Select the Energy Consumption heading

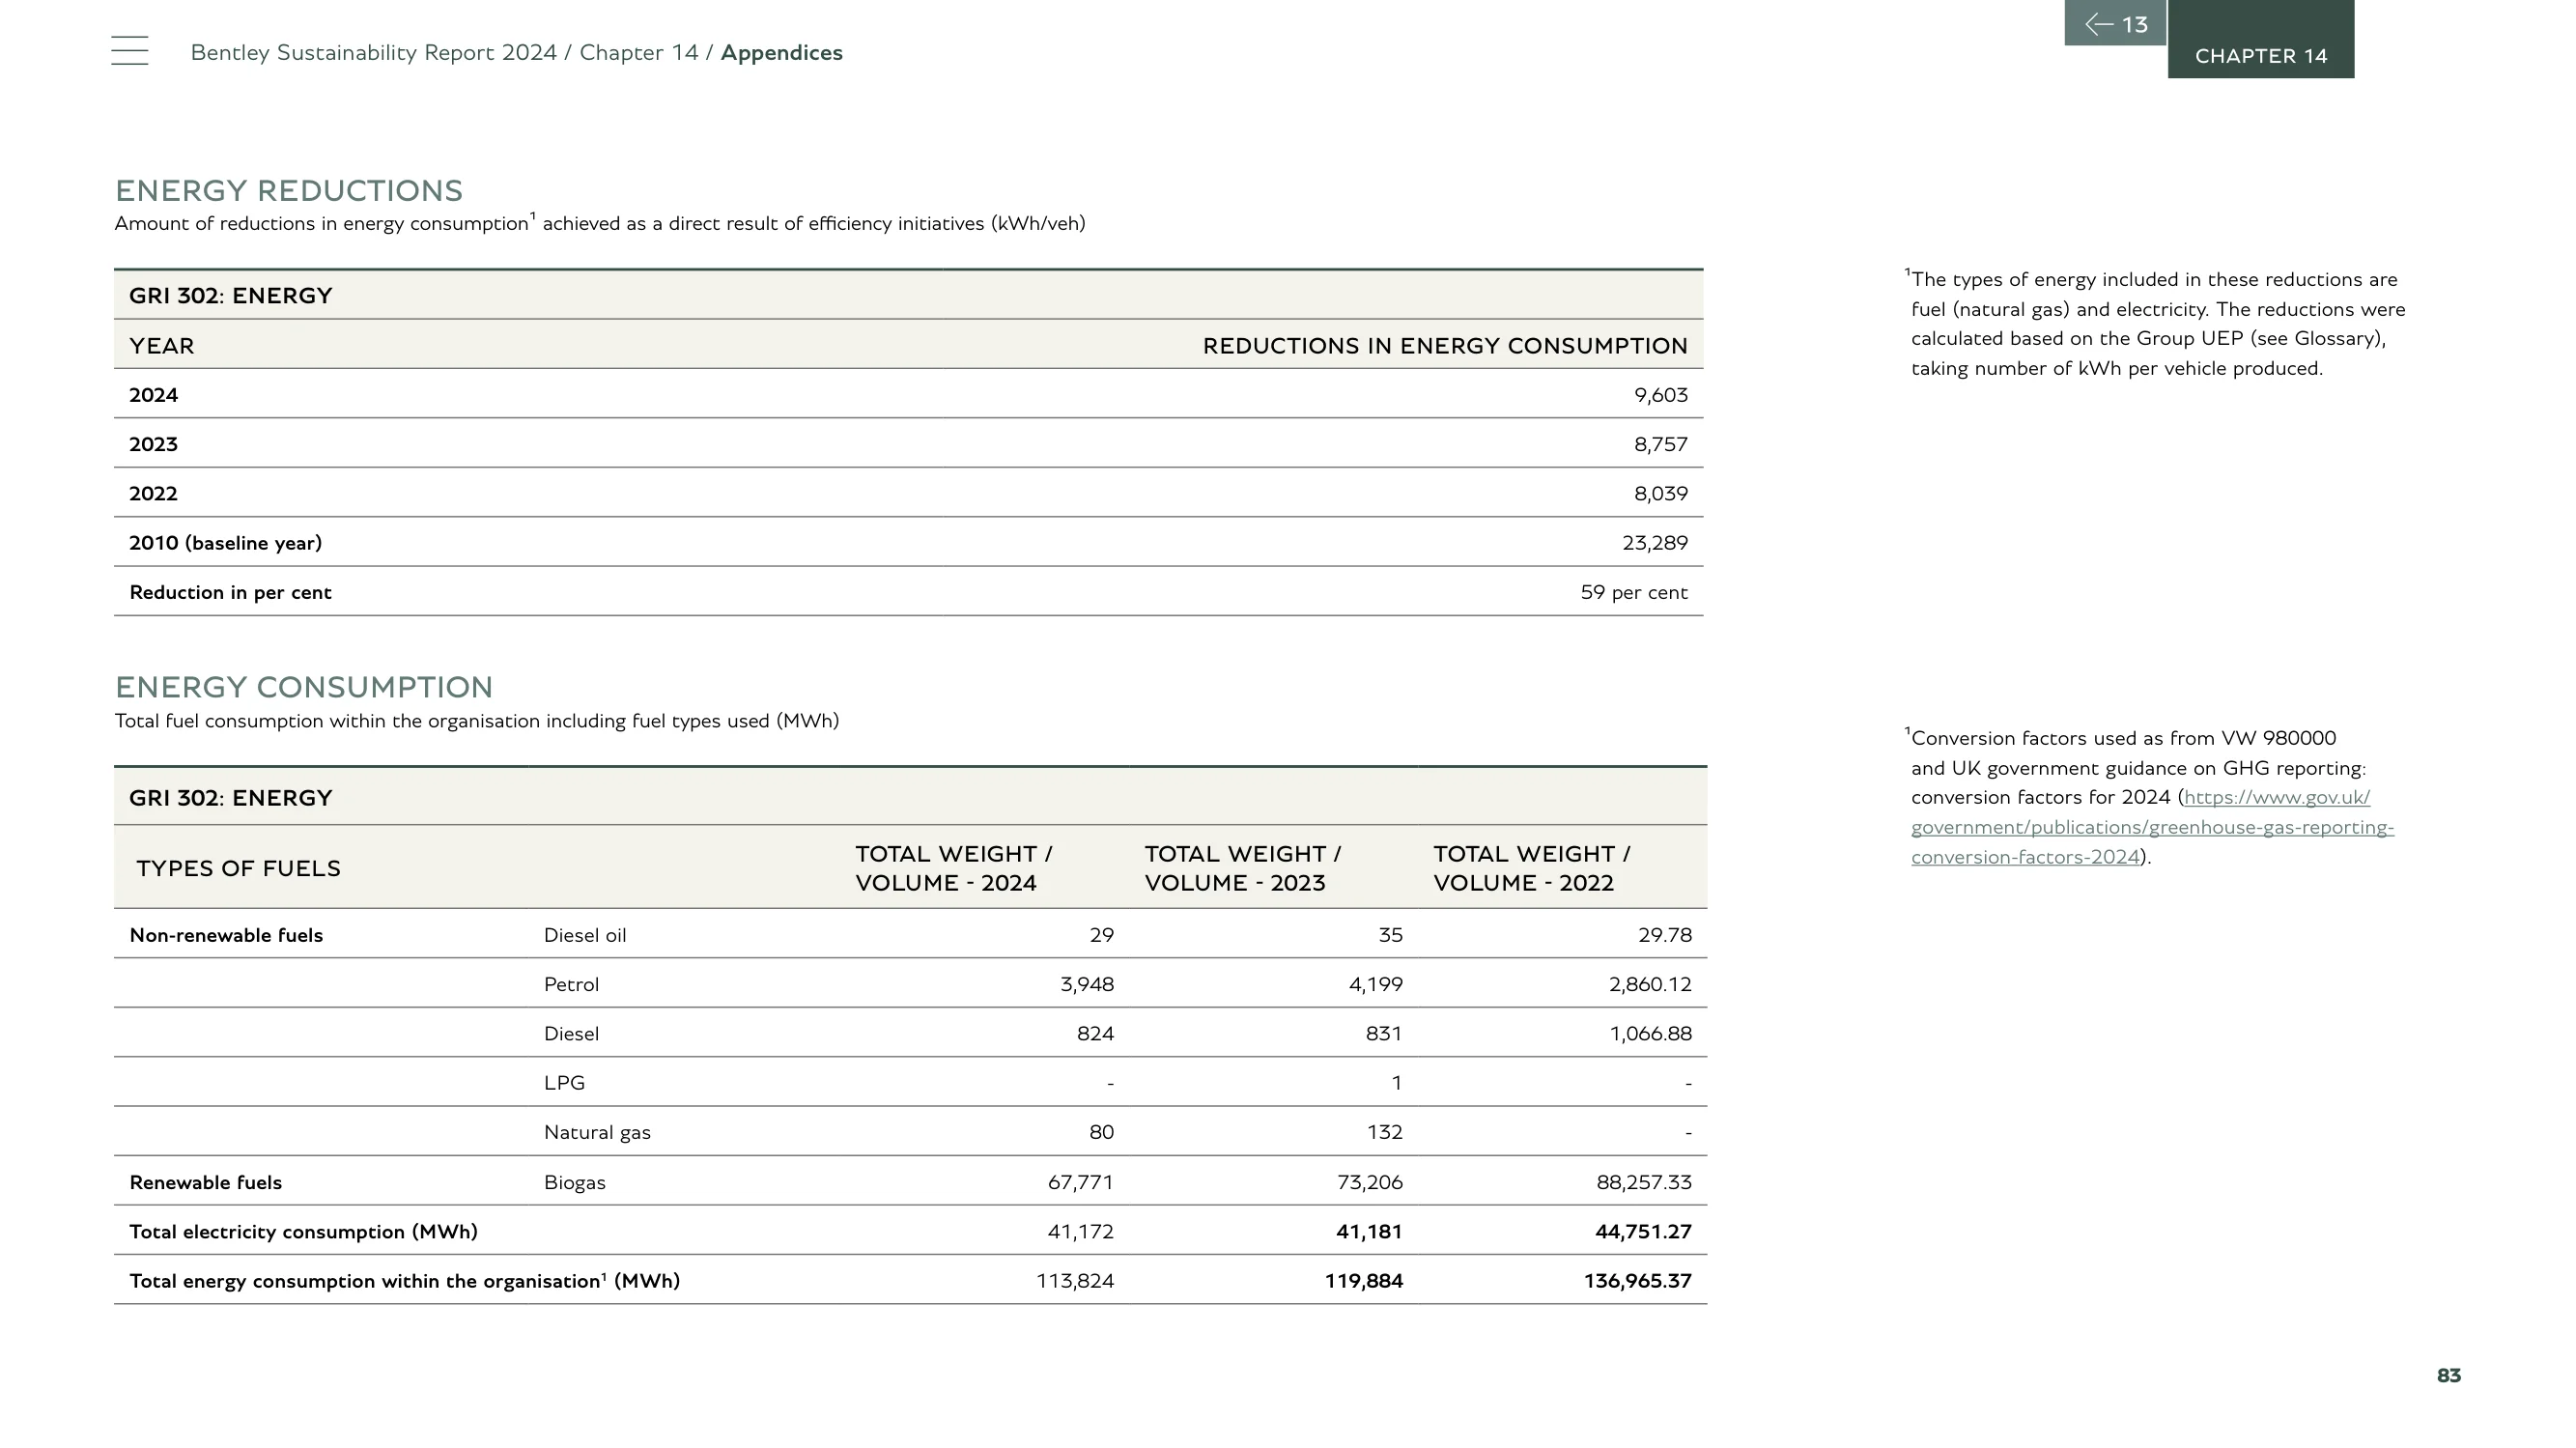click(304, 687)
